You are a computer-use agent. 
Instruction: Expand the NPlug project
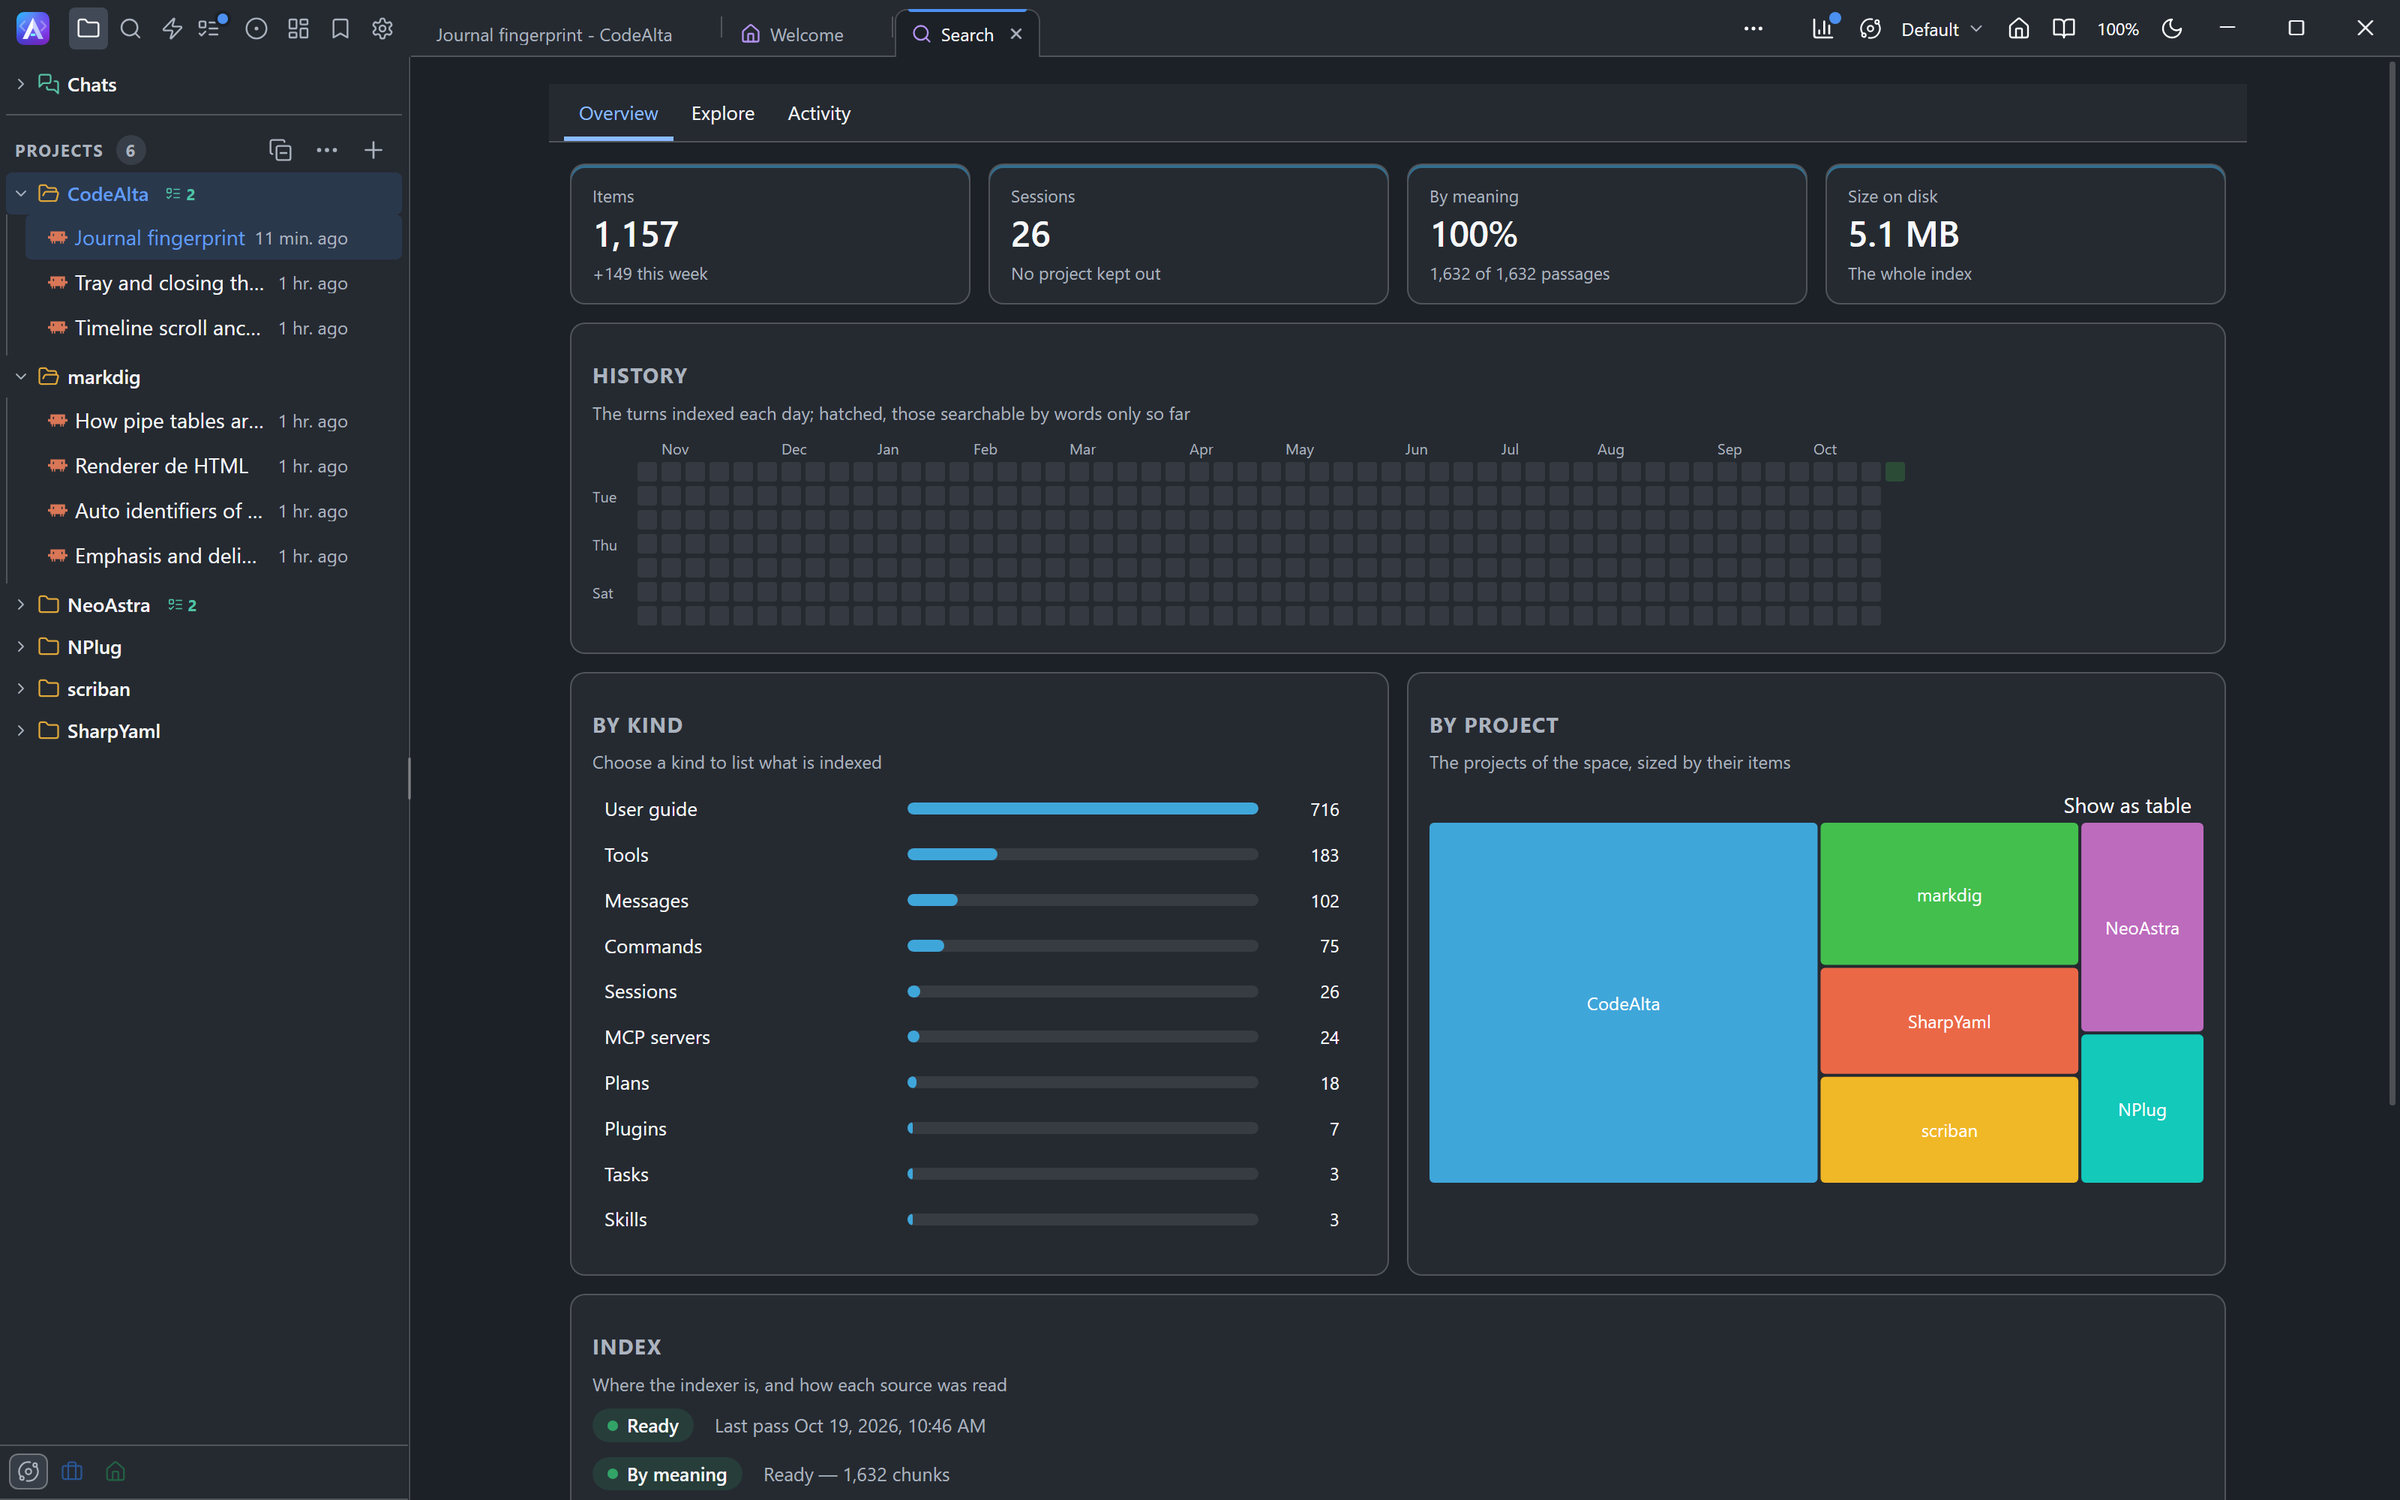[x=21, y=647]
